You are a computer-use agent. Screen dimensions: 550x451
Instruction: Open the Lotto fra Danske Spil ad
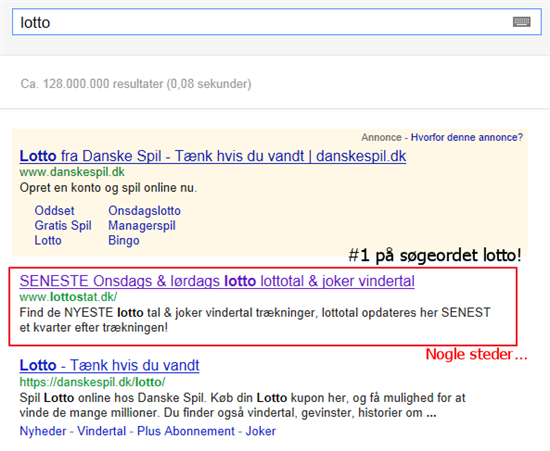(213, 156)
